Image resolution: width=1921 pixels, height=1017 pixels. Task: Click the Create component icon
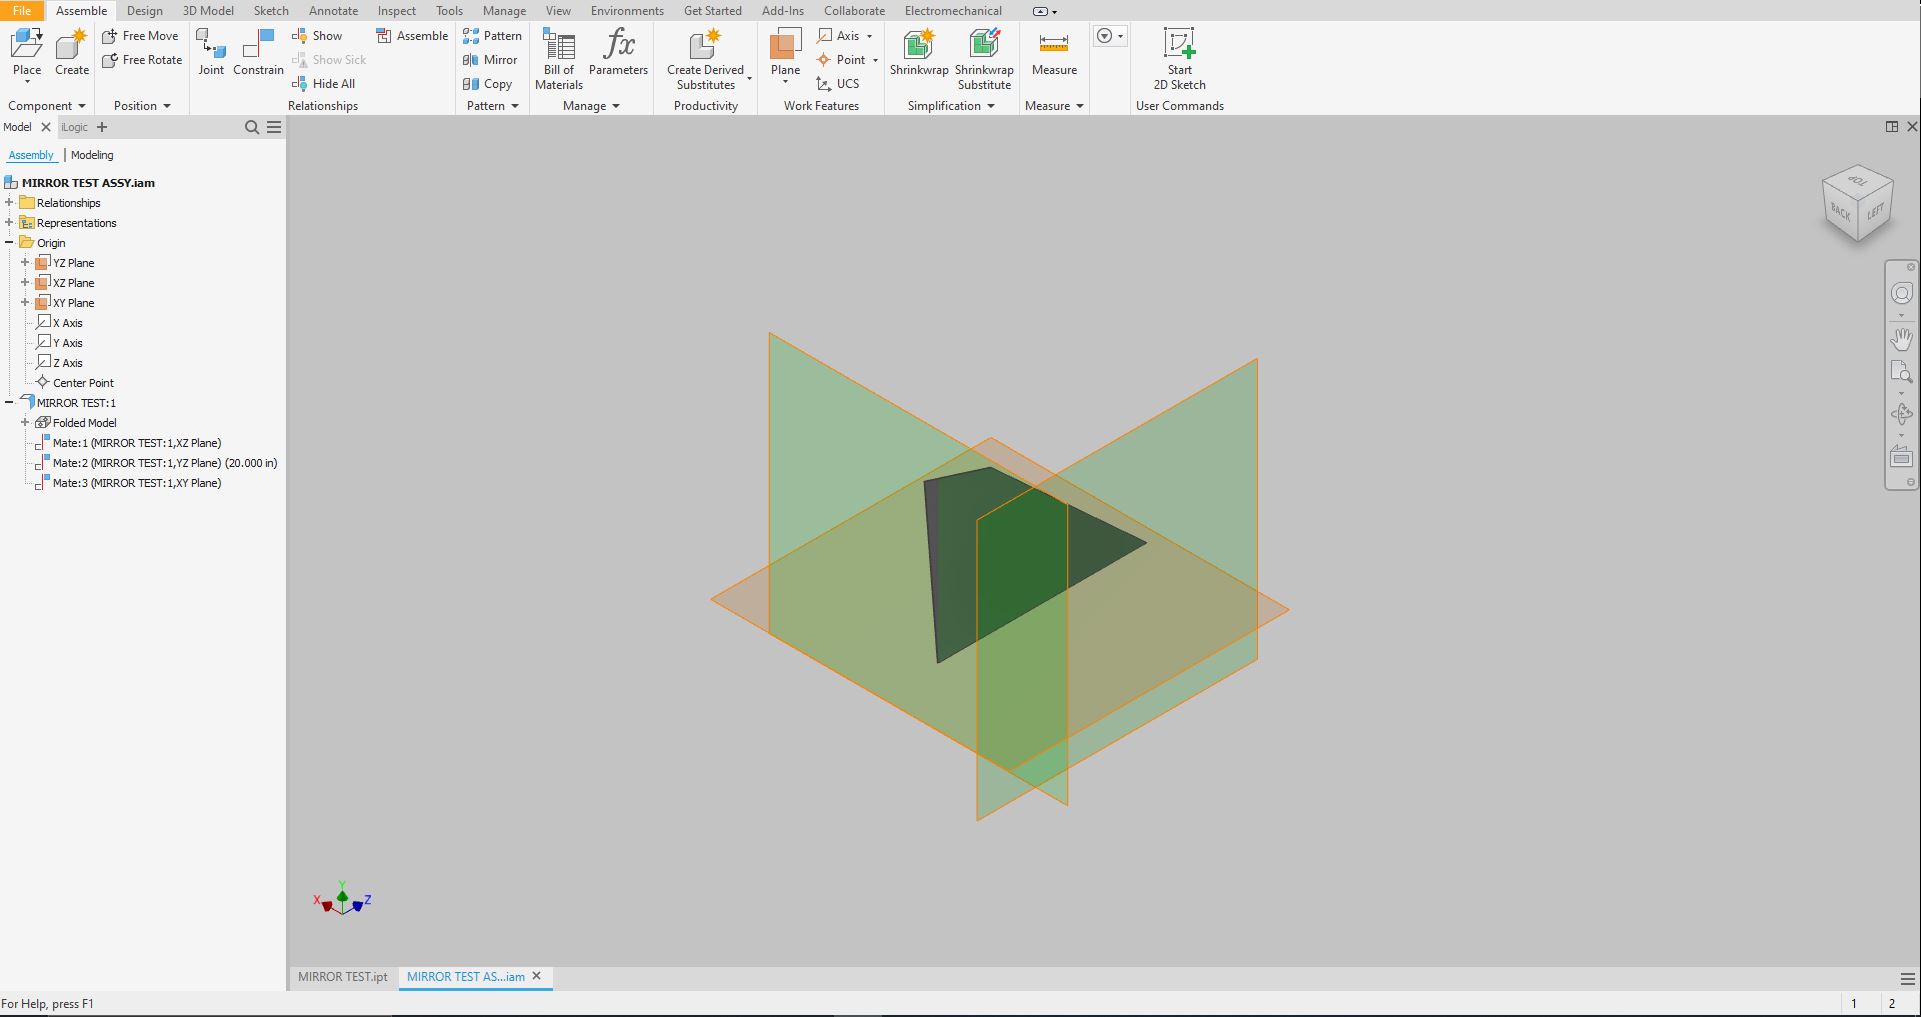click(72, 53)
